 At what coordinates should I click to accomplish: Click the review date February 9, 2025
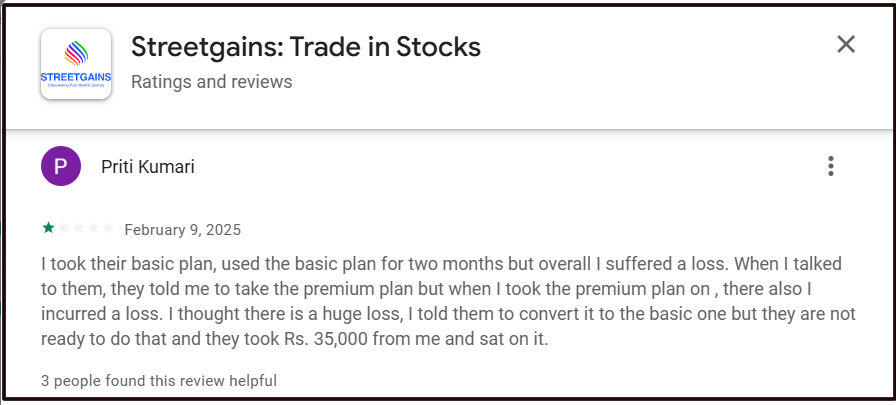click(x=183, y=230)
